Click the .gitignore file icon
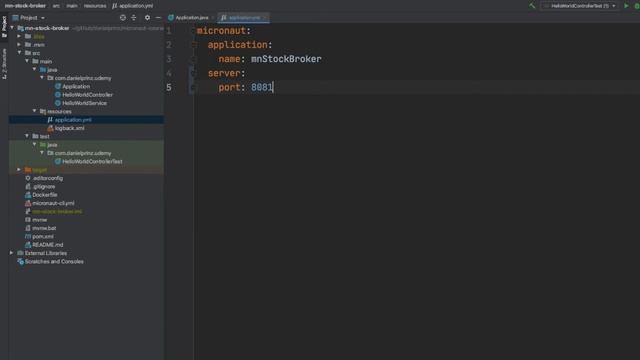Viewport: 640px width, 360px height. point(28,186)
